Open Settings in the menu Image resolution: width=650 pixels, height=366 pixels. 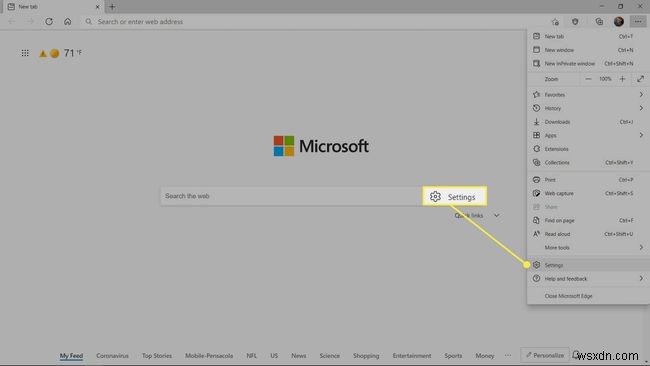click(x=588, y=265)
